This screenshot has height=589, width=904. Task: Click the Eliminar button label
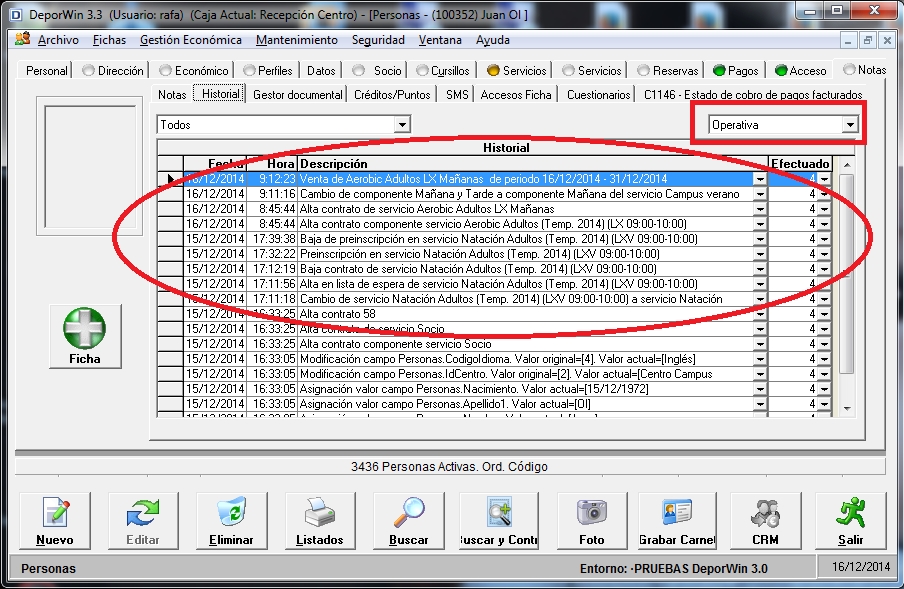point(231,540)
